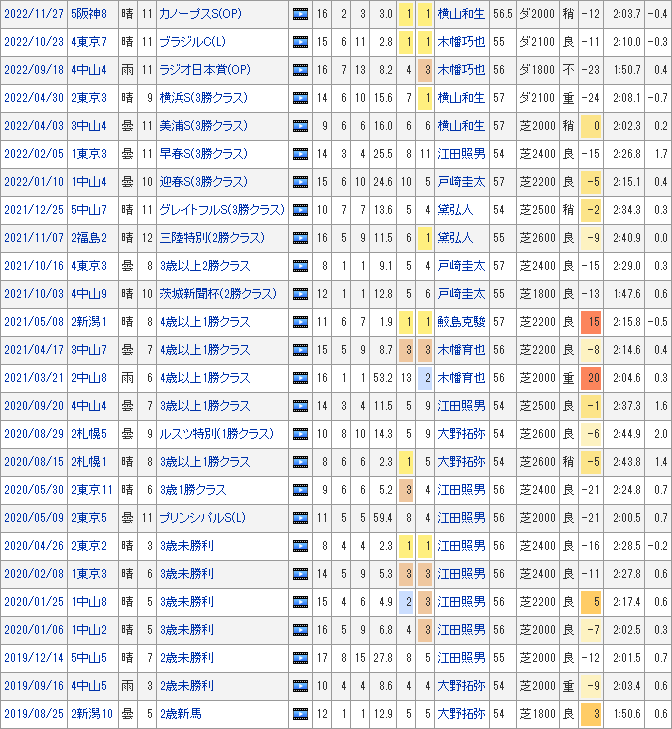The width and height of the screenshot is (672, 729).
Task: Open venue link 4東京7
Action: pos(89,42)
